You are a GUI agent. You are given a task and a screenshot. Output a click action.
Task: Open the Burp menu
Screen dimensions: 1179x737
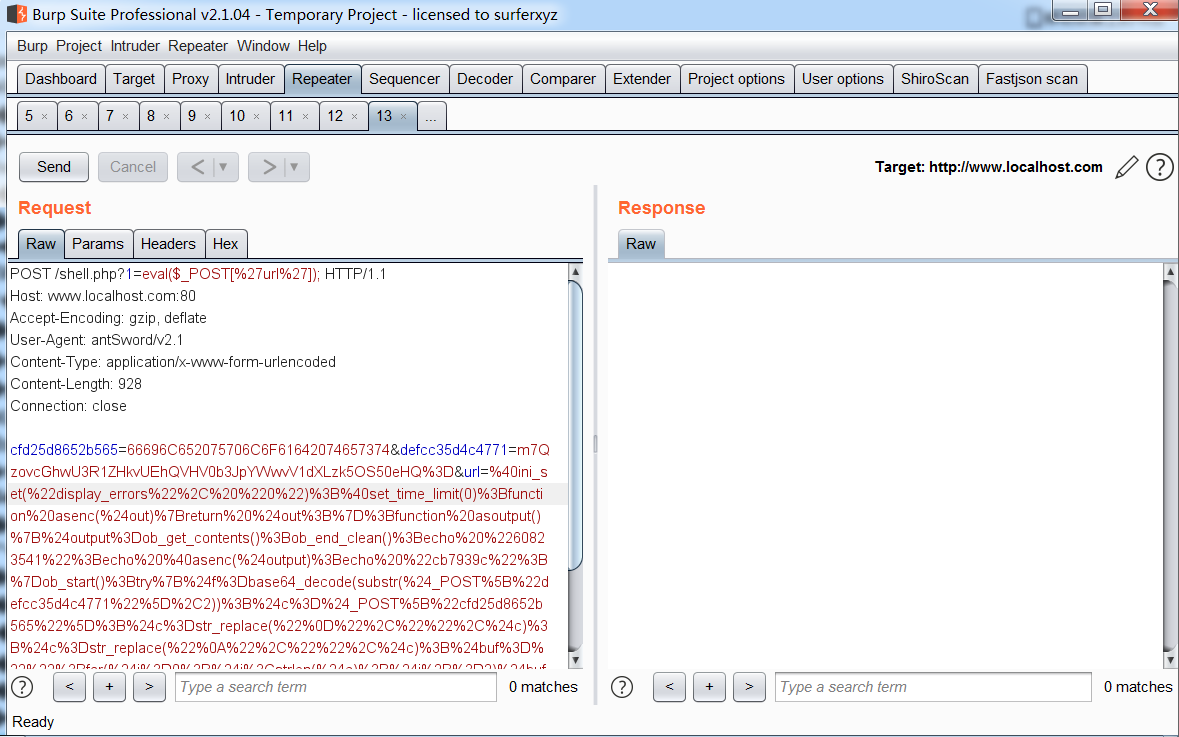[32, 46]
